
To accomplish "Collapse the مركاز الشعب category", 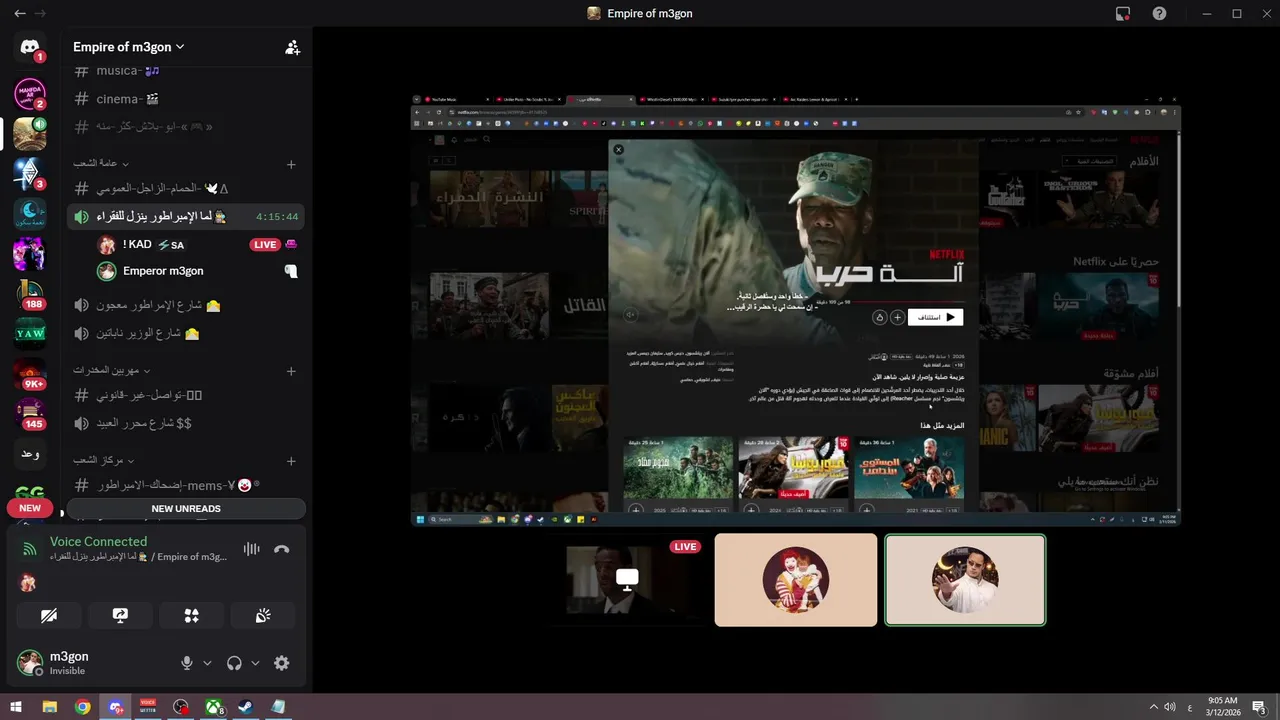I will (104, 460).
